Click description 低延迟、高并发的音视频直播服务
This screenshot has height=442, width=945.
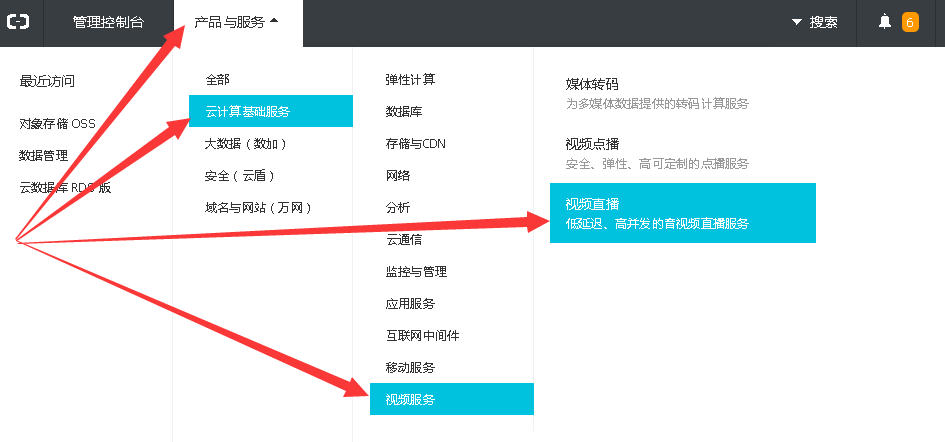click(x=657, y=224)
